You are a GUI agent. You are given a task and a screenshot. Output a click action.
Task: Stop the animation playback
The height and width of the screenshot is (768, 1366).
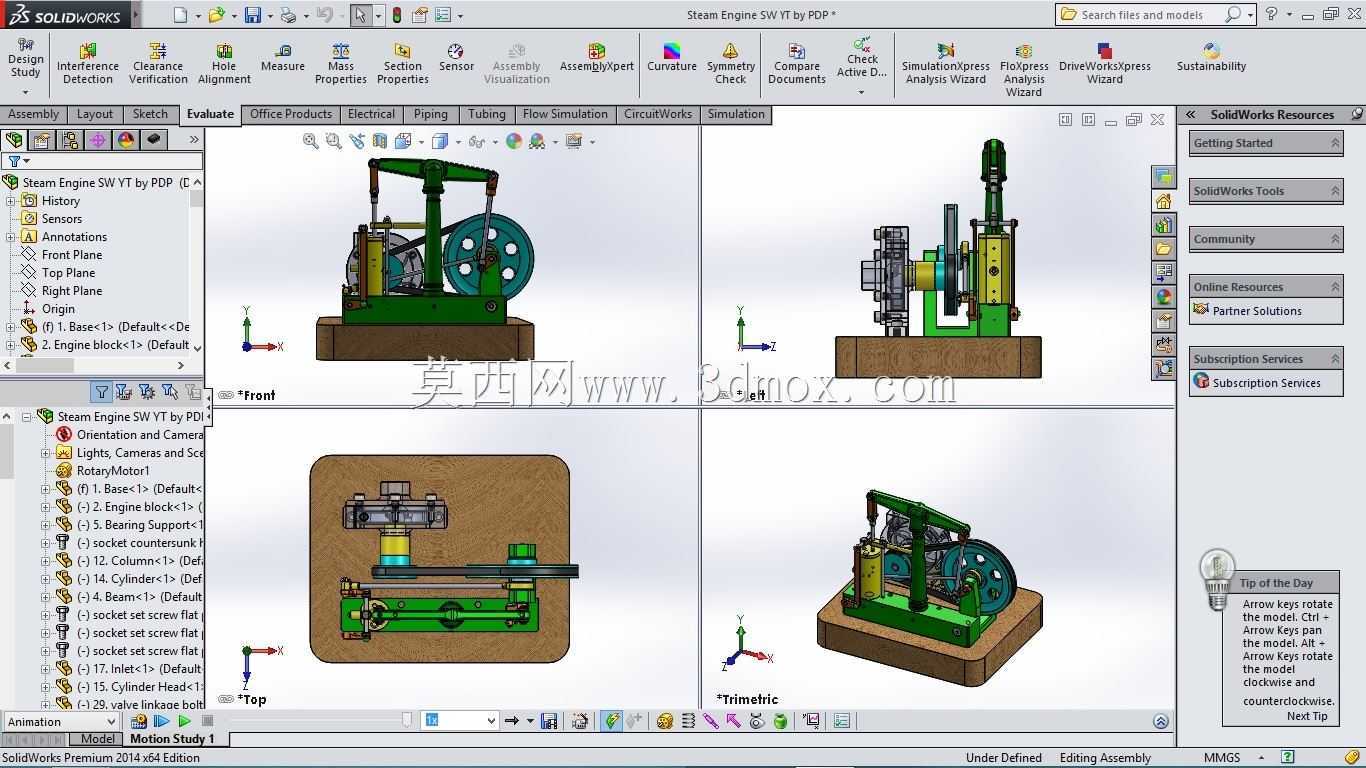(207, 721)
